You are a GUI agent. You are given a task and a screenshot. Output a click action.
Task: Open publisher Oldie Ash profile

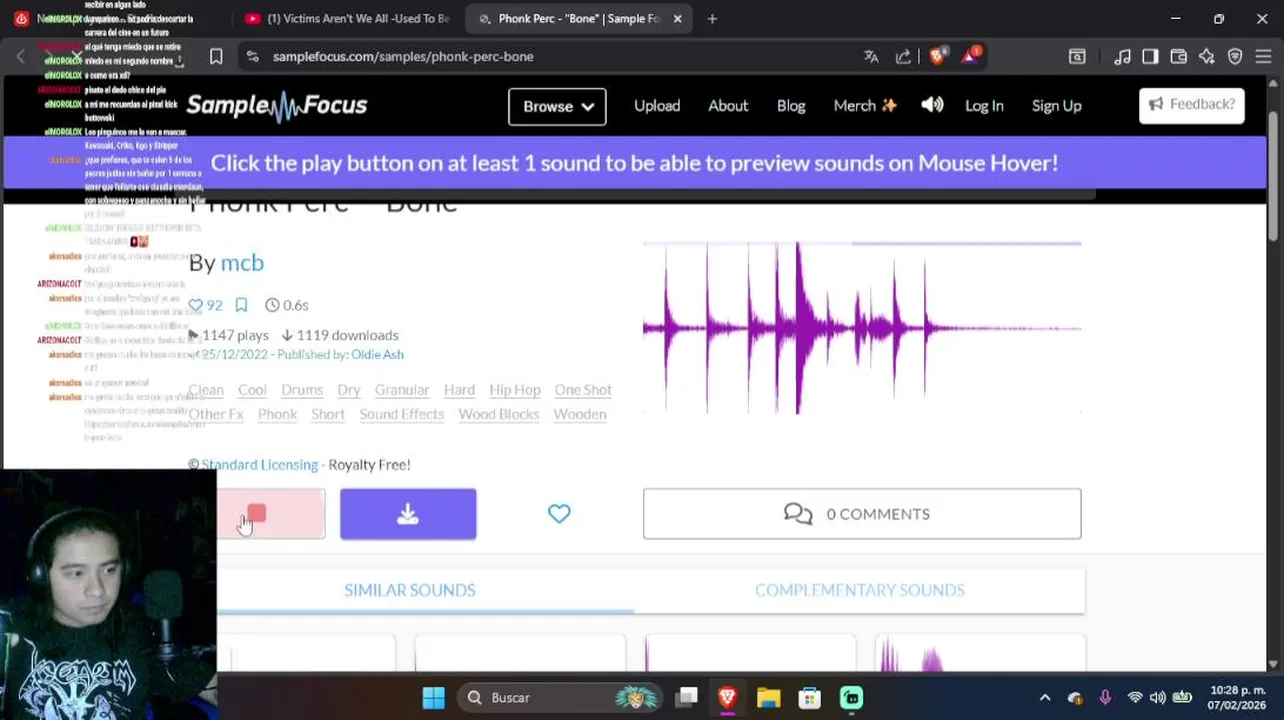coord(377,354)
